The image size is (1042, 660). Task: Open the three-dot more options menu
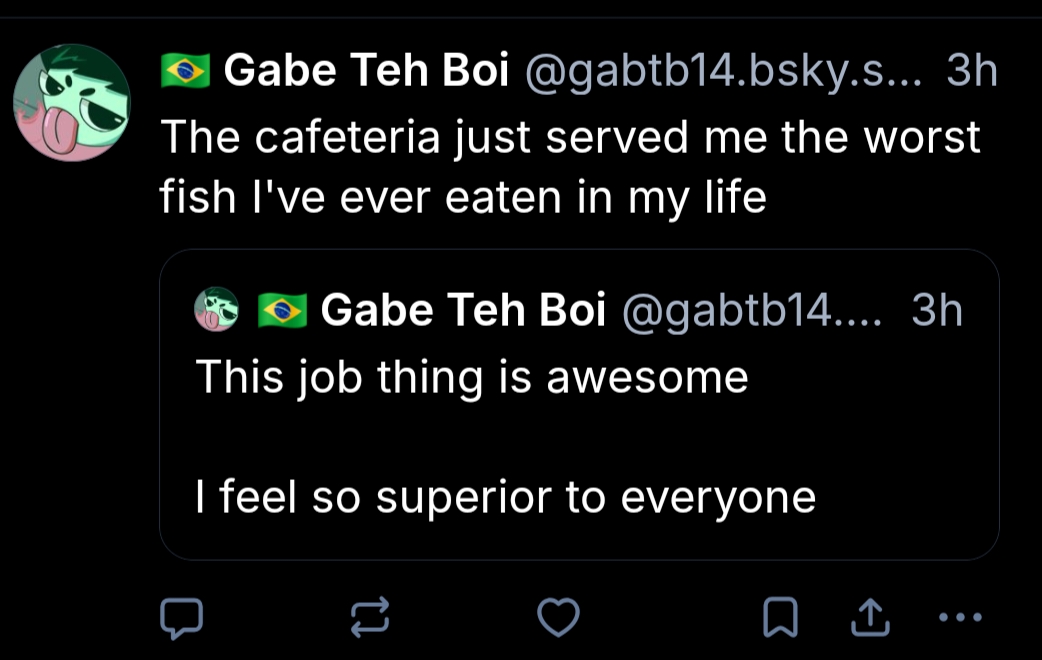pyautogui.click(x=962, y=617)
